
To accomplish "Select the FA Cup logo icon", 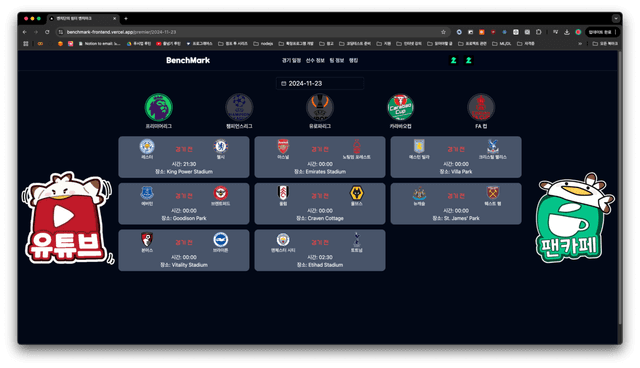I will (481, 107).
